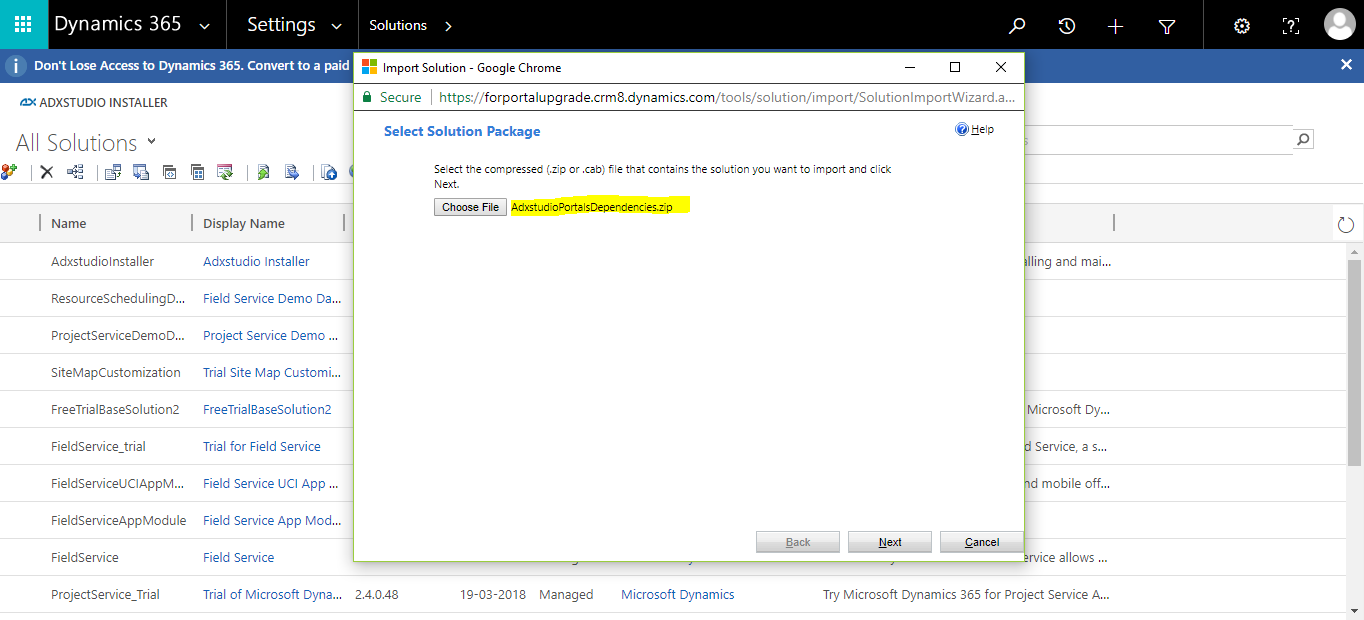Open the Help link in import dialog
The width and height of the screenshot is (1364, 620).
[x=975, y=130]
